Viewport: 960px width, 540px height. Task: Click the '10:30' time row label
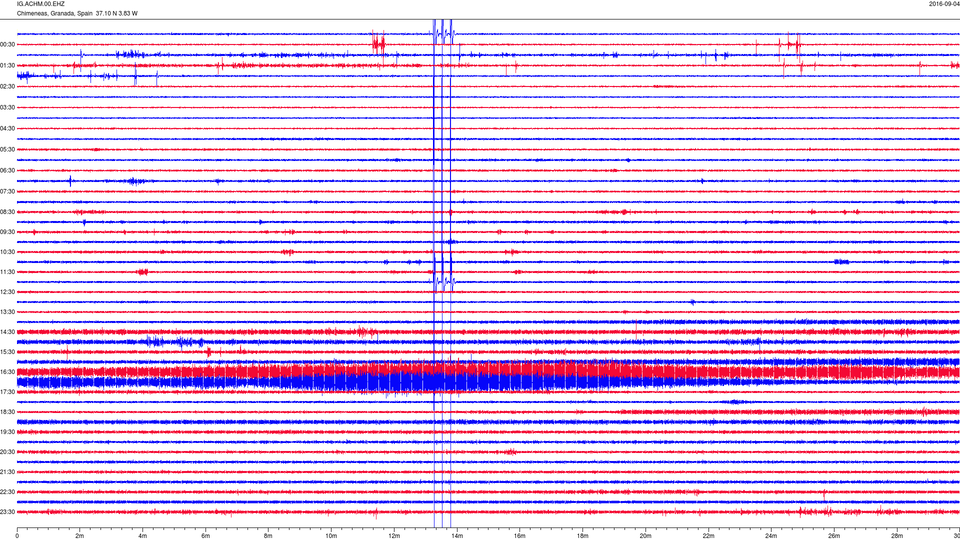7,252
